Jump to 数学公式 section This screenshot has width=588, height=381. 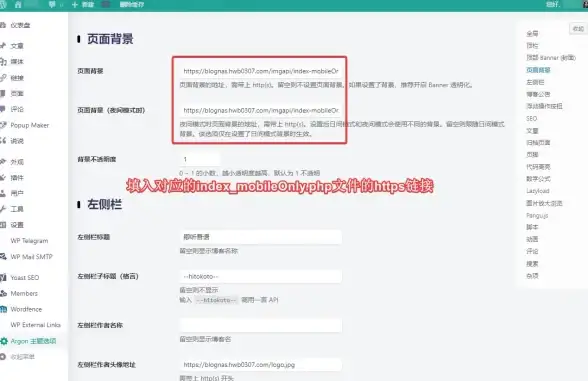[538, 178]
